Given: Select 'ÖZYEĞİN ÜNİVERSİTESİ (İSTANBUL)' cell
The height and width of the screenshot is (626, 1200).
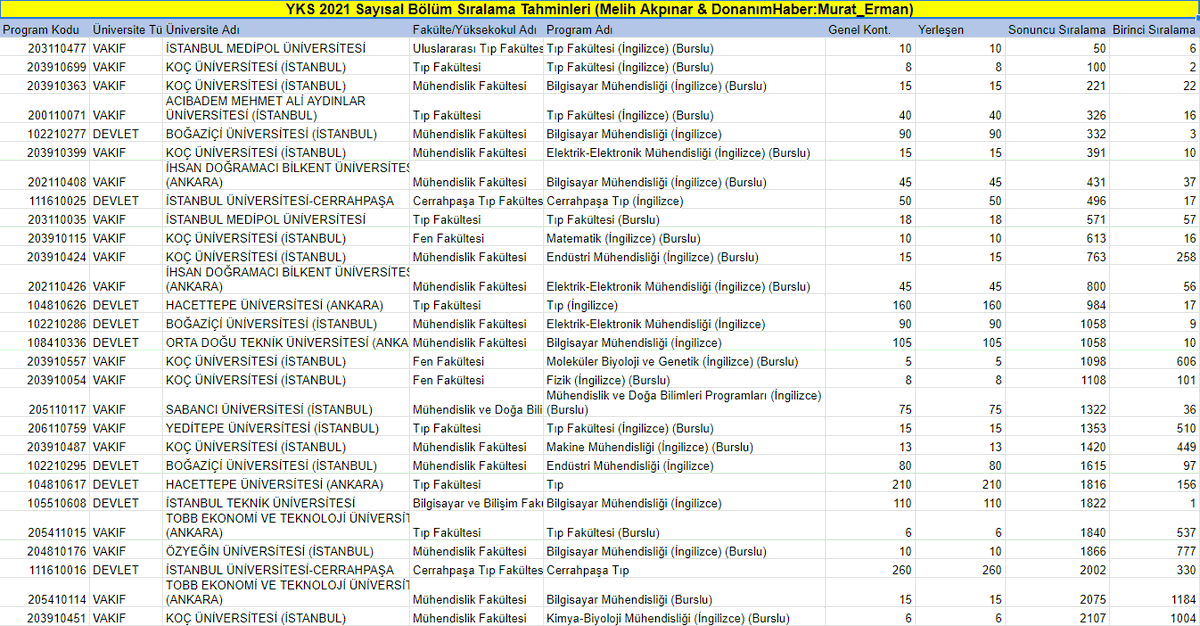Looking at the screenshot, I should point(286,551).
